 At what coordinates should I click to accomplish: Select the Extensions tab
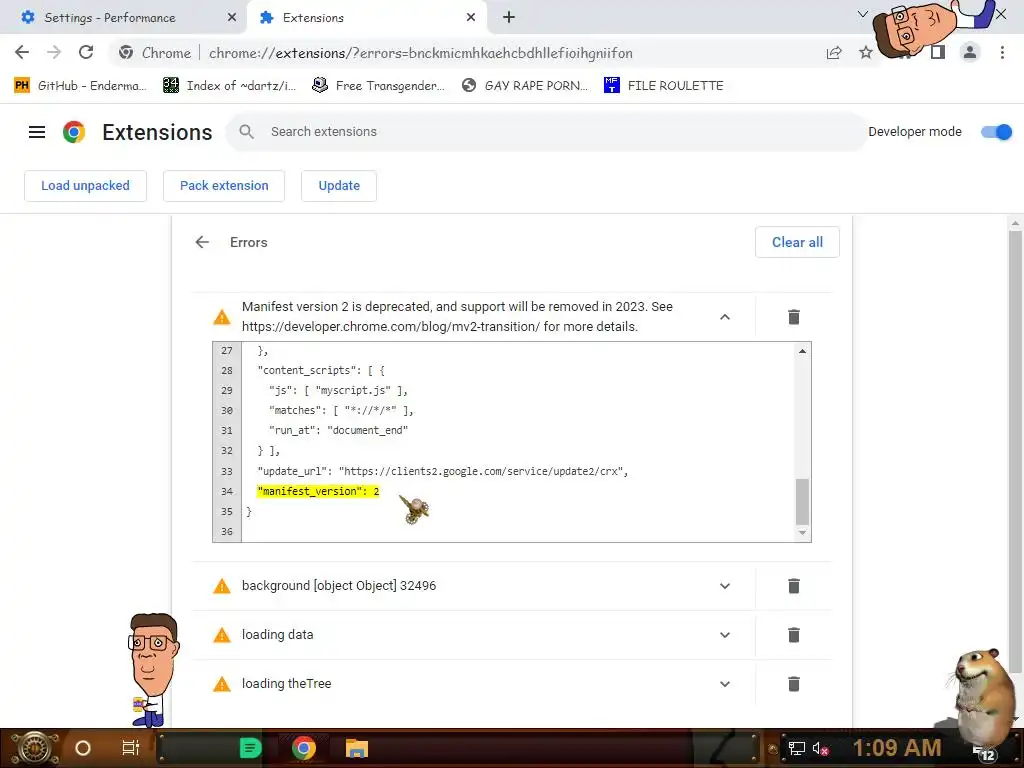[367, 18]
